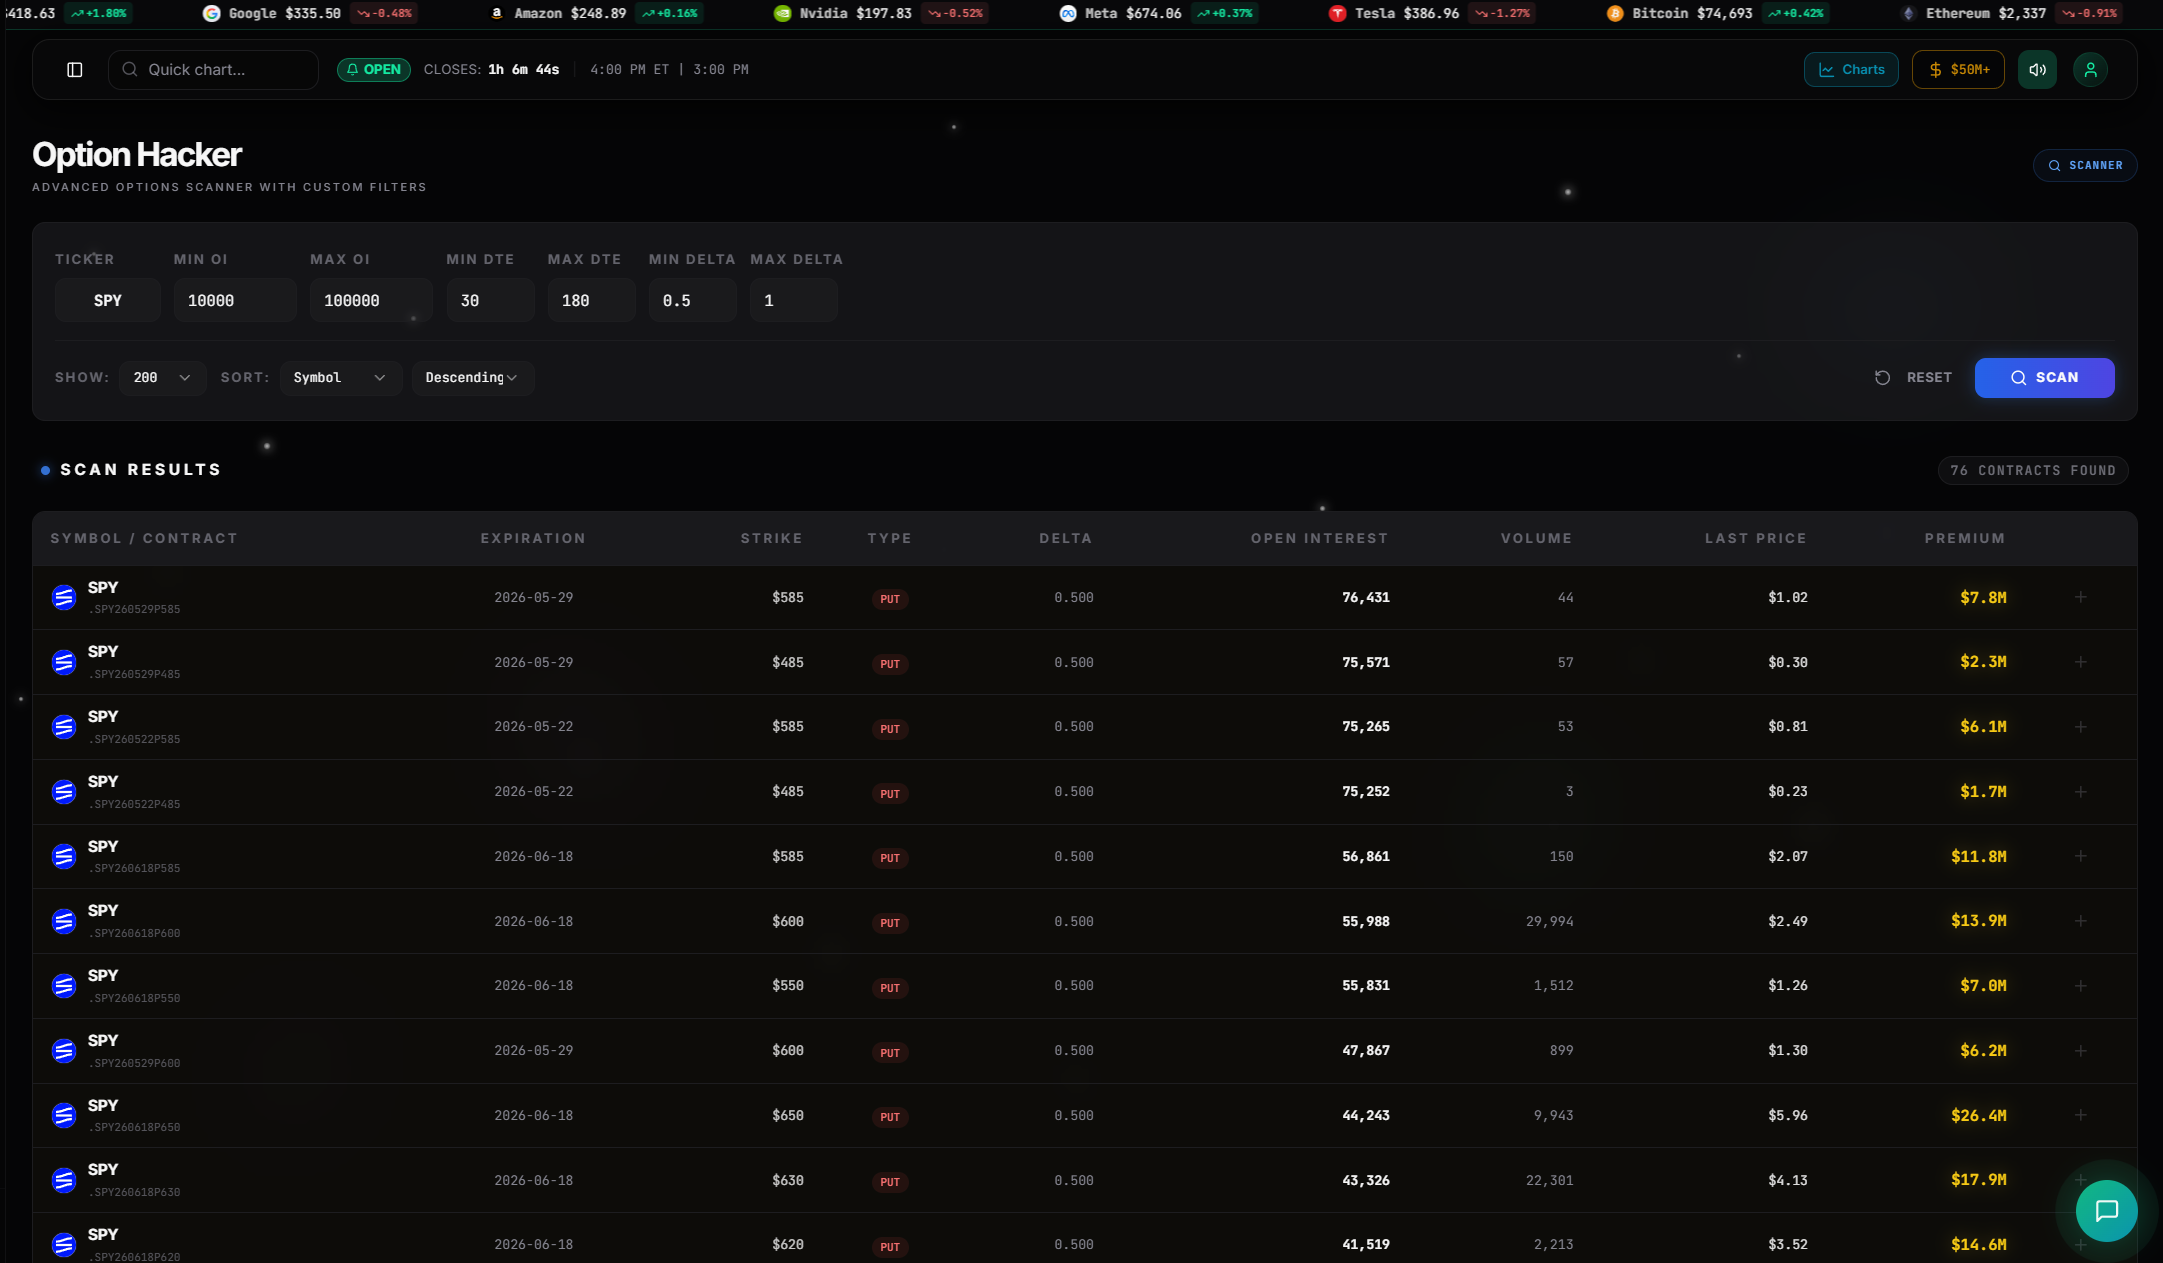2163x1263 pixels.
Task: Toggle the sidebar panel icon
Action: [x=75, y=70]
